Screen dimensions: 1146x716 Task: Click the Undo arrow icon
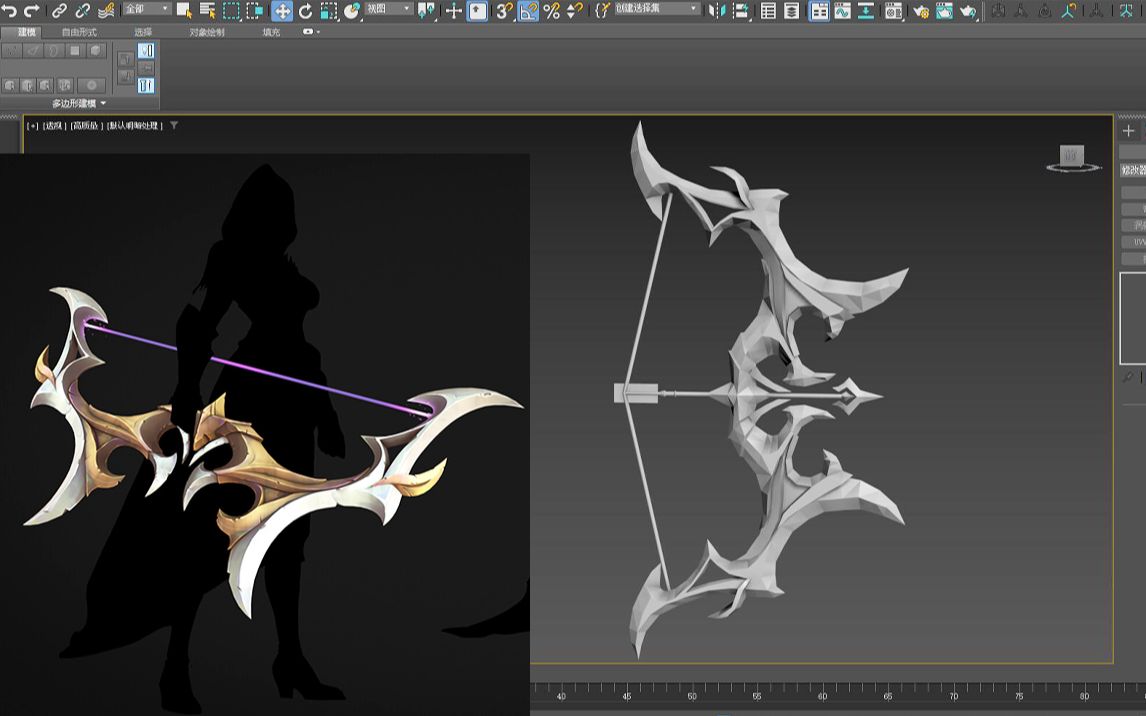tap(9, 10)
